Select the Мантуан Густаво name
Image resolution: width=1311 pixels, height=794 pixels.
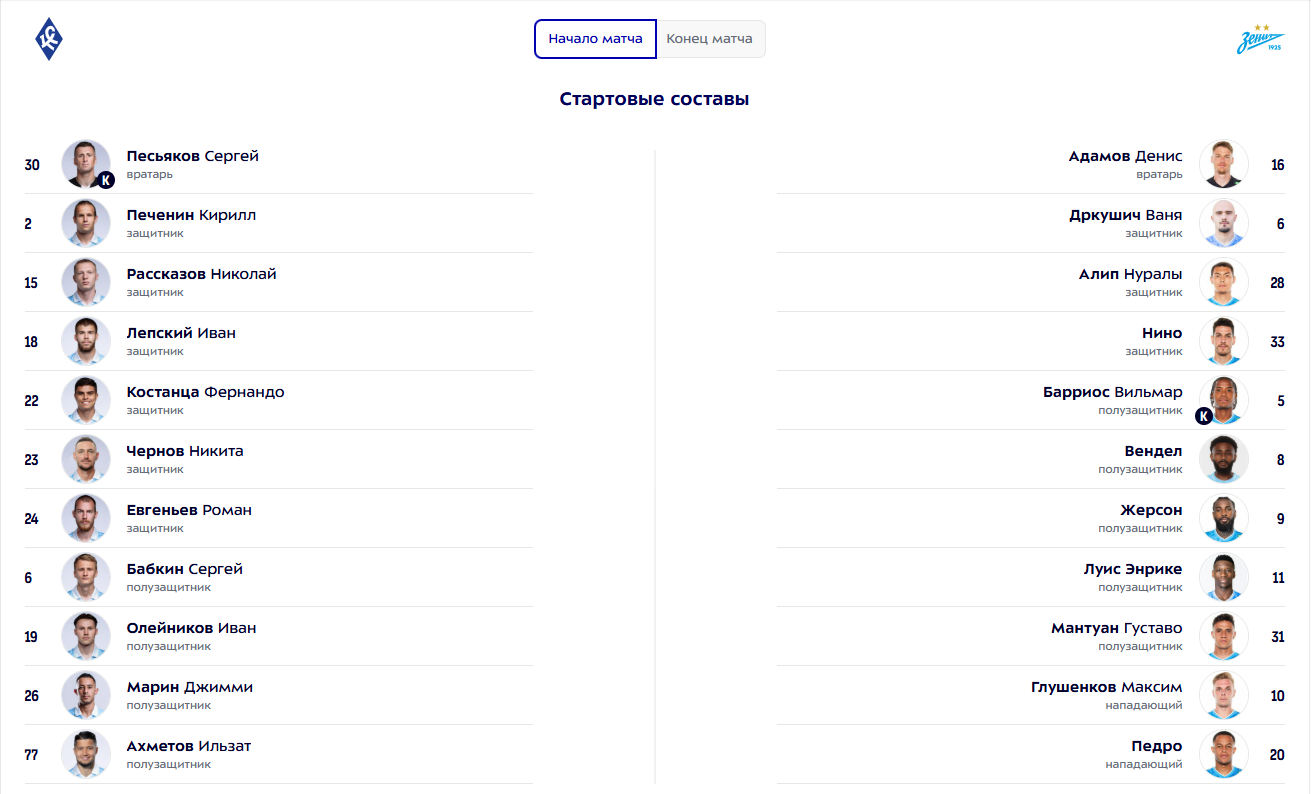[1116, 628]
